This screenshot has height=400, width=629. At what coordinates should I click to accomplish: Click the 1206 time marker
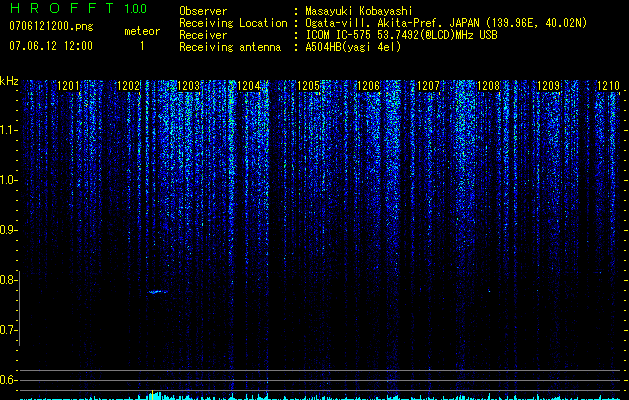[x=368, y=85]
